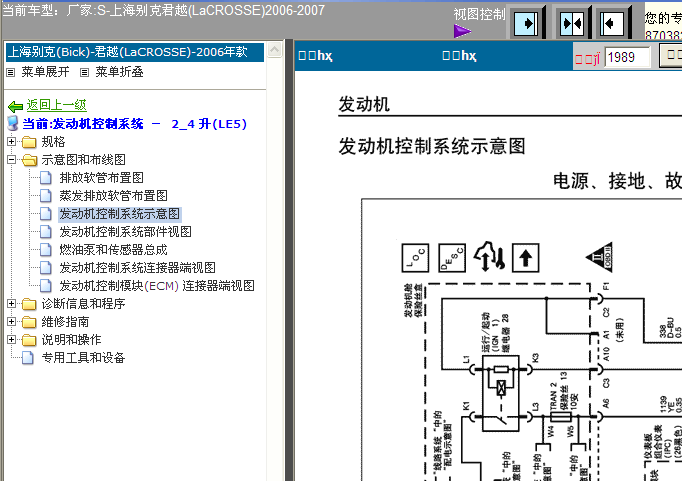Open 发动机控制系统部件视图 document

coord(125,231)
